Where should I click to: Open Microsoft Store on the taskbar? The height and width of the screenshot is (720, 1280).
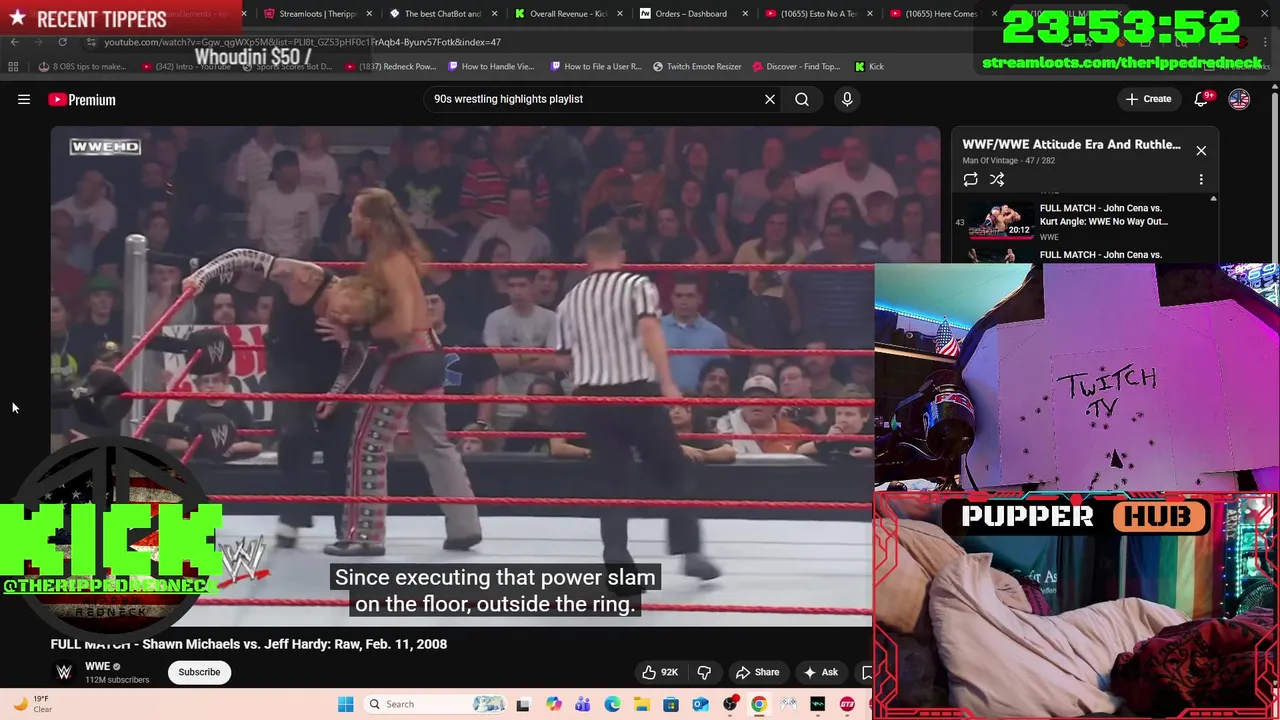671,704
